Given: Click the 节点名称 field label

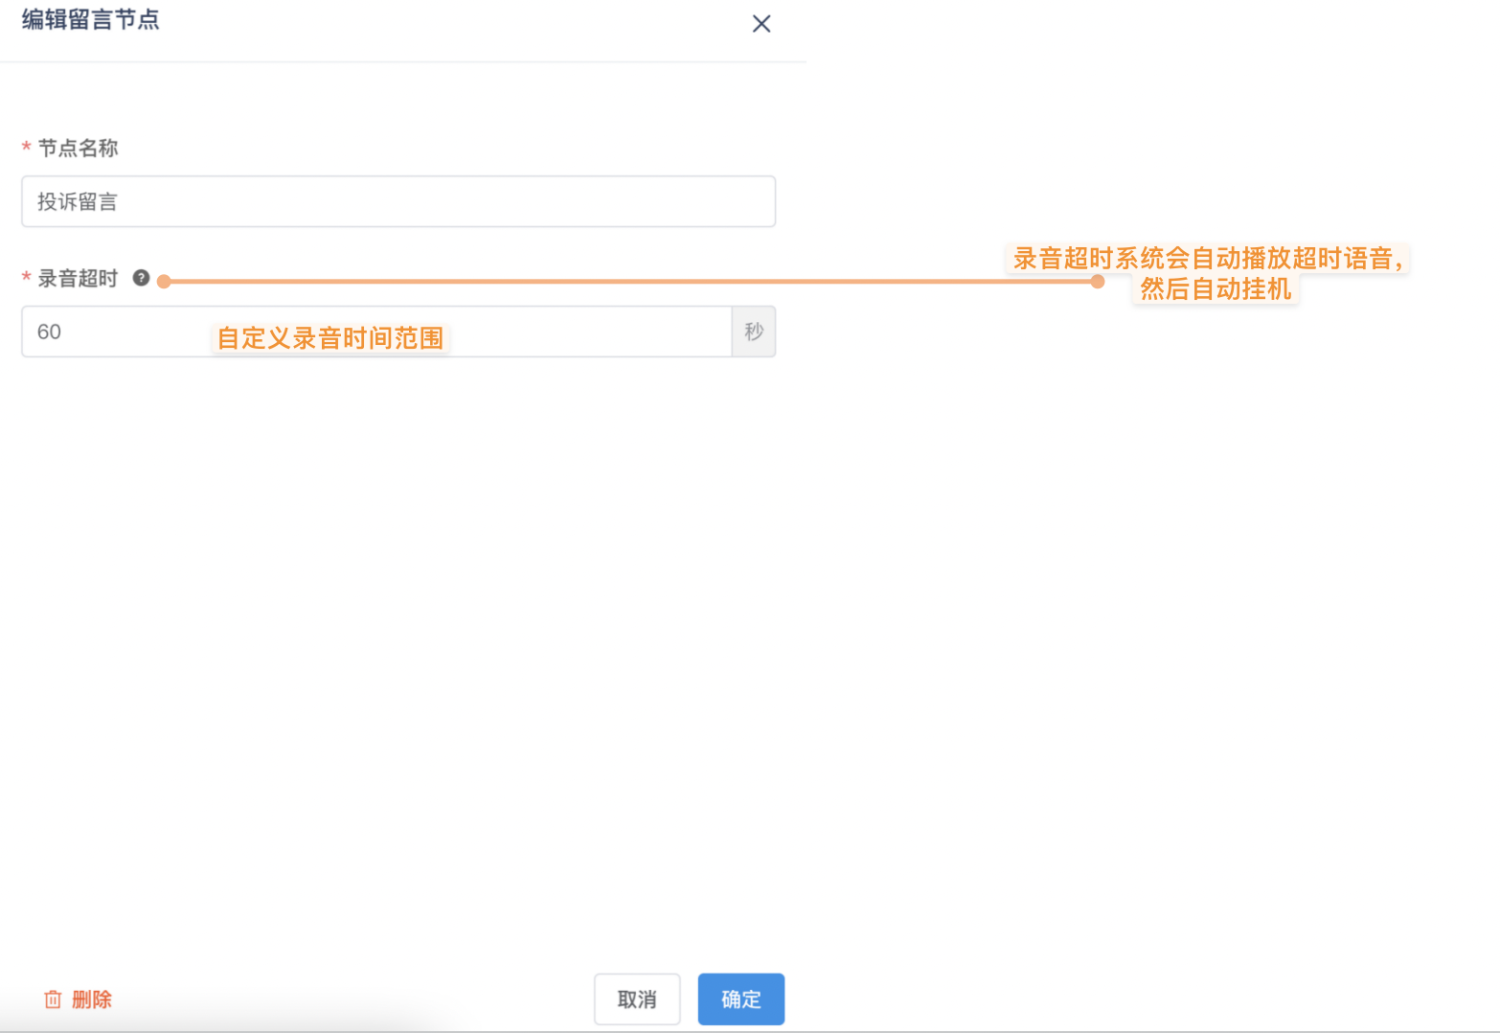Looking at the screenshot, I should [x=78, y=148].
